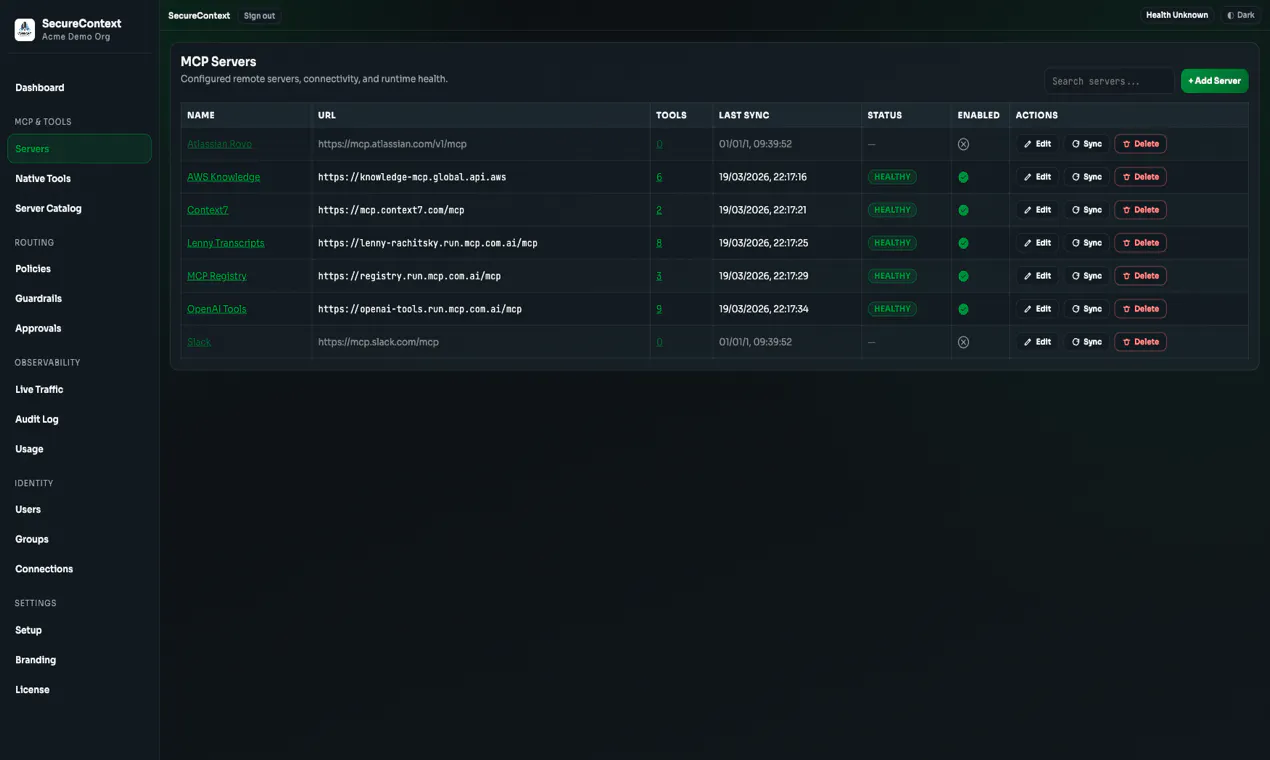
Task: Toggle enabled state for AWS Knowledge
Action: pyautogui.click(x=963, y=177)
